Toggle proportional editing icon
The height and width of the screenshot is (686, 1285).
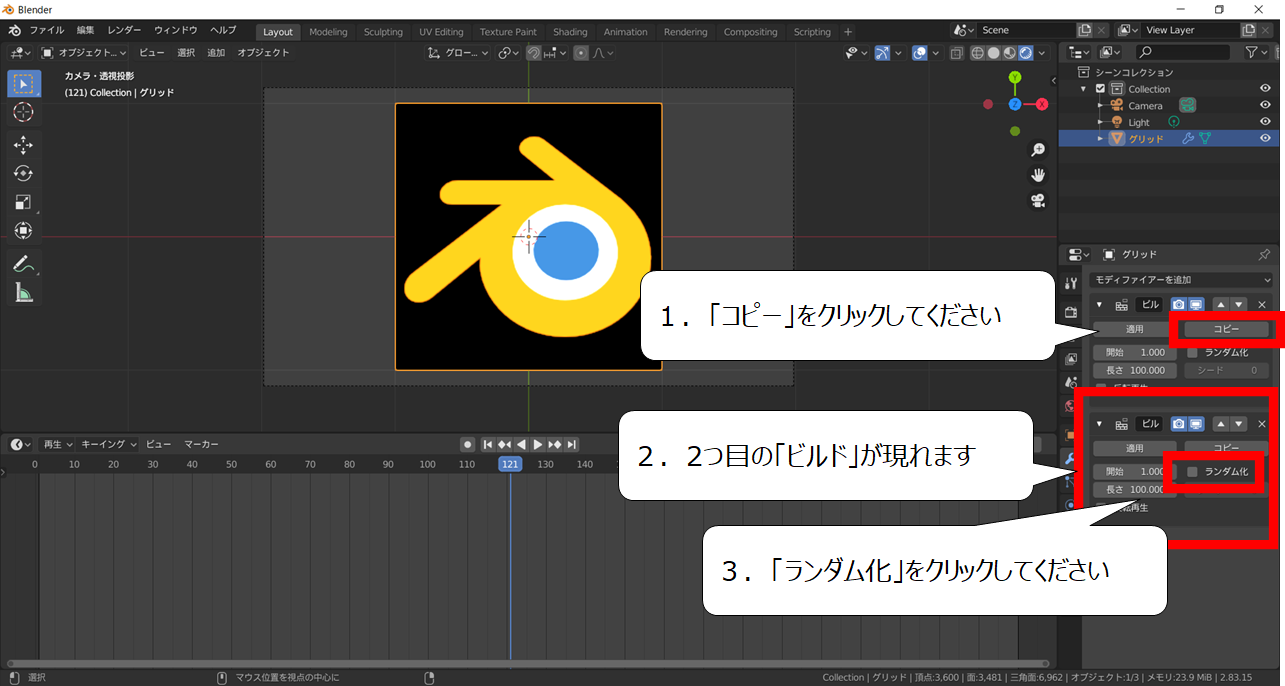(581, 53)
